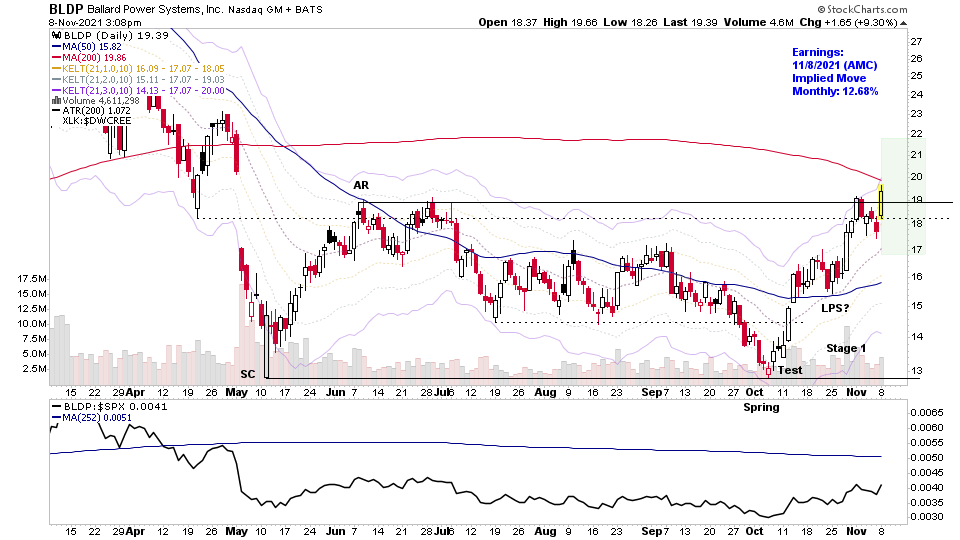This screenshot has height=540, width=960.
Task: Click the Last 19.39 value
Action: tap(690, 23)
